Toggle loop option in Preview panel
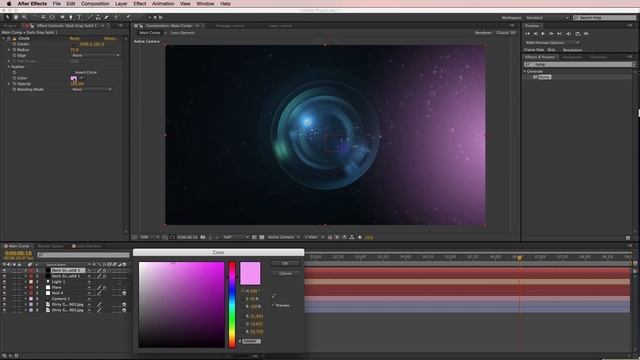The width and height of the screenshot is (640, 360). click(x=577, y=33)
